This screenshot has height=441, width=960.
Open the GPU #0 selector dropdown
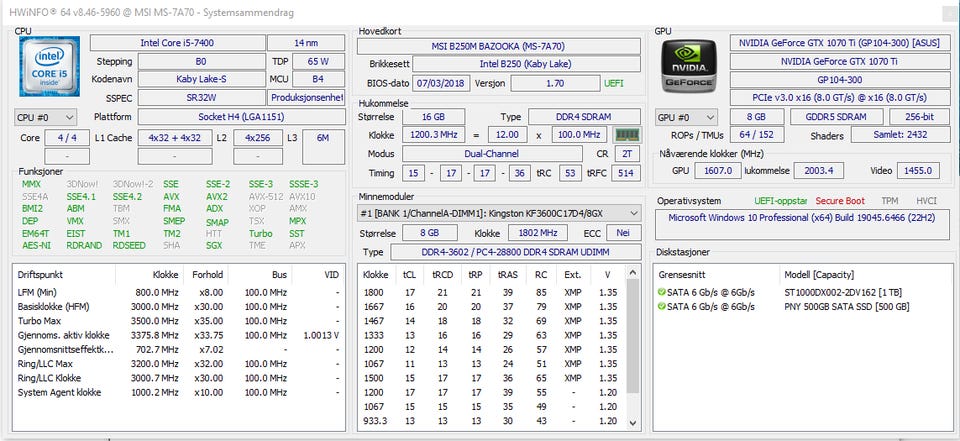686,117
